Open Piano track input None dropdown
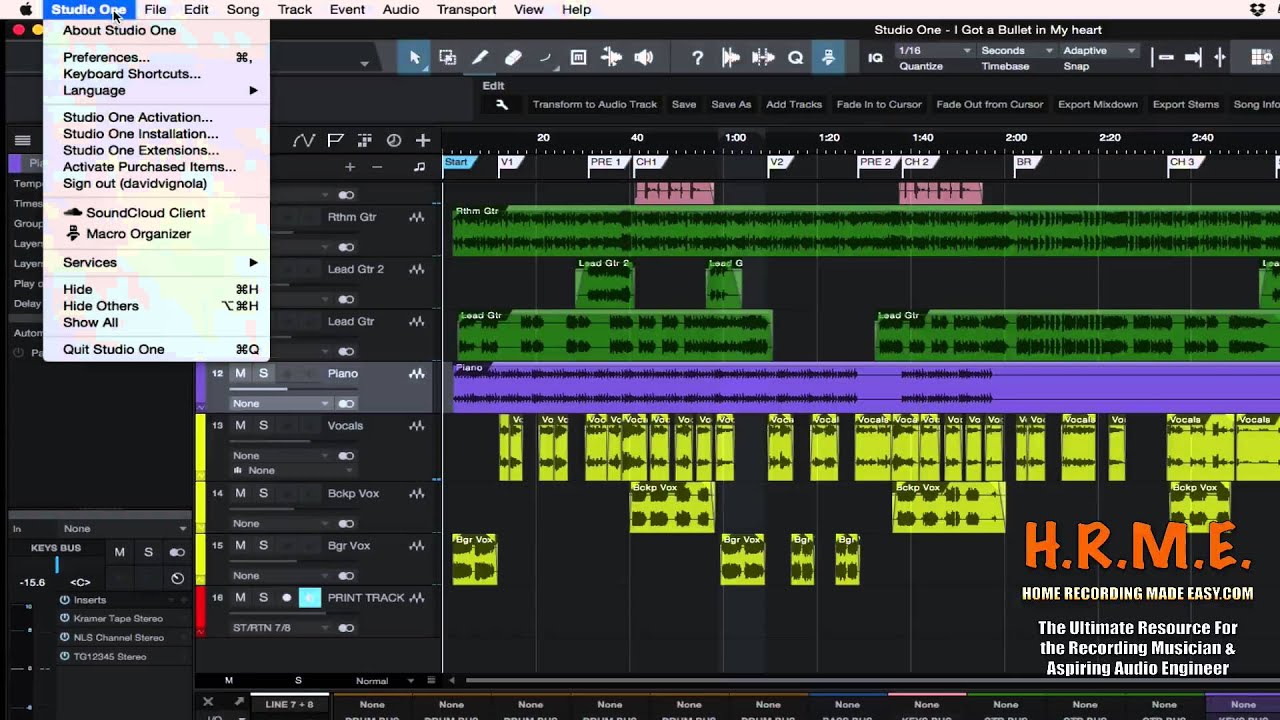The image size is (1280, 720). [280, 403]
